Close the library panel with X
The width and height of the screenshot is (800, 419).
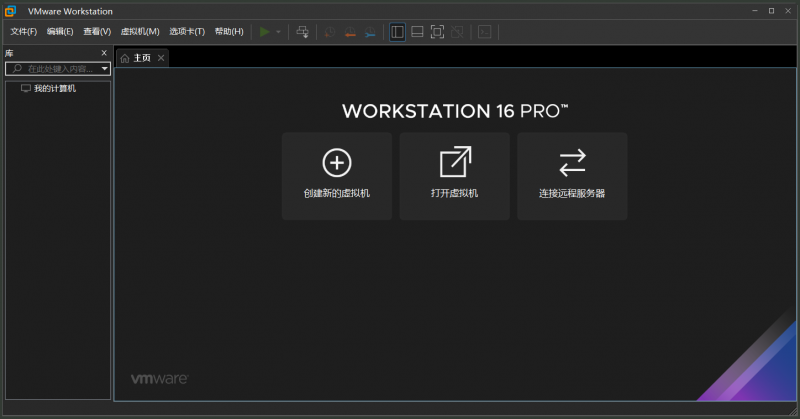coord(104,53)
